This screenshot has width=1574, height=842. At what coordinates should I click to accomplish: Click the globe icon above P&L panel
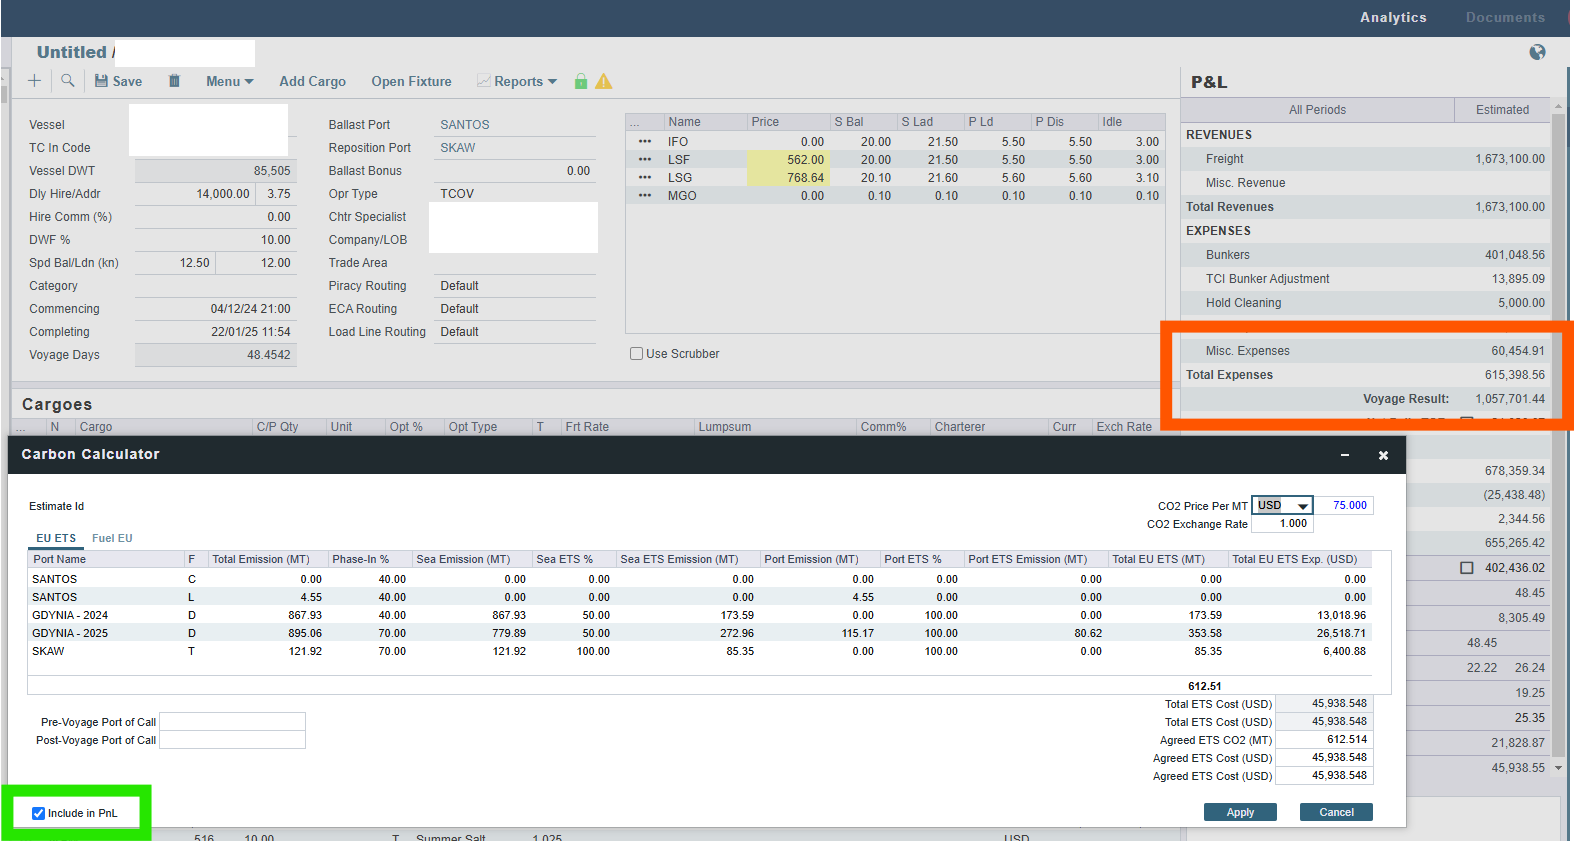click(x=1537, y=52)
